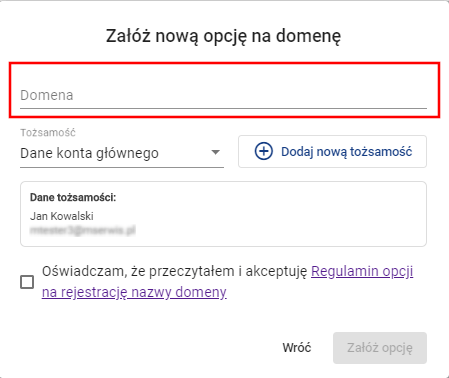Click the Domena input field

(223, 95)
